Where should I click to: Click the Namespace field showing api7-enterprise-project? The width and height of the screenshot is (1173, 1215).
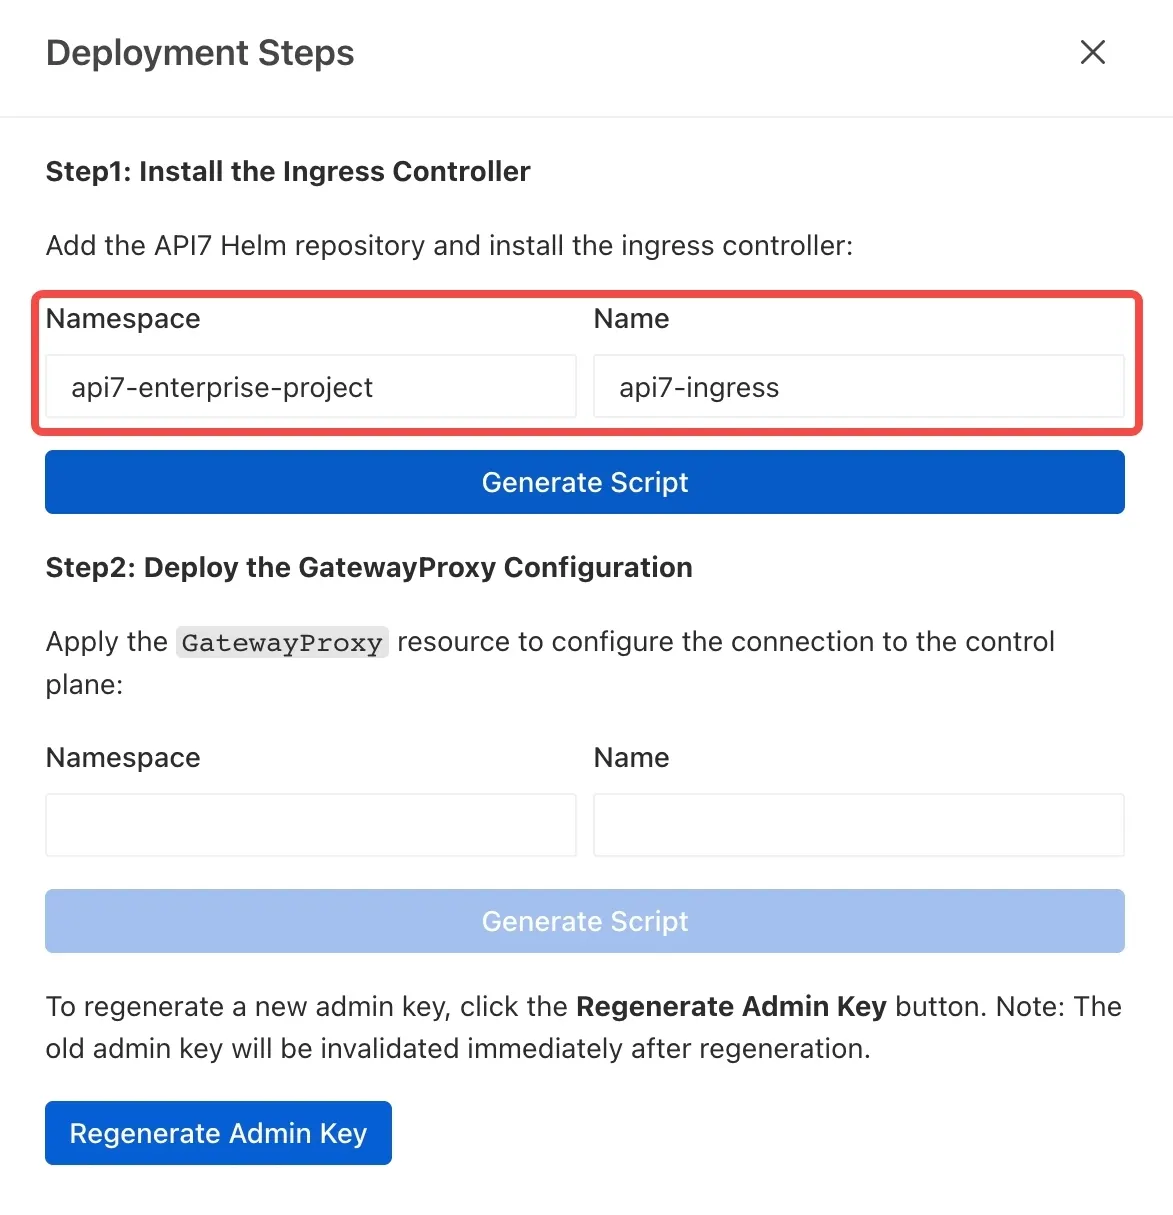310,387
